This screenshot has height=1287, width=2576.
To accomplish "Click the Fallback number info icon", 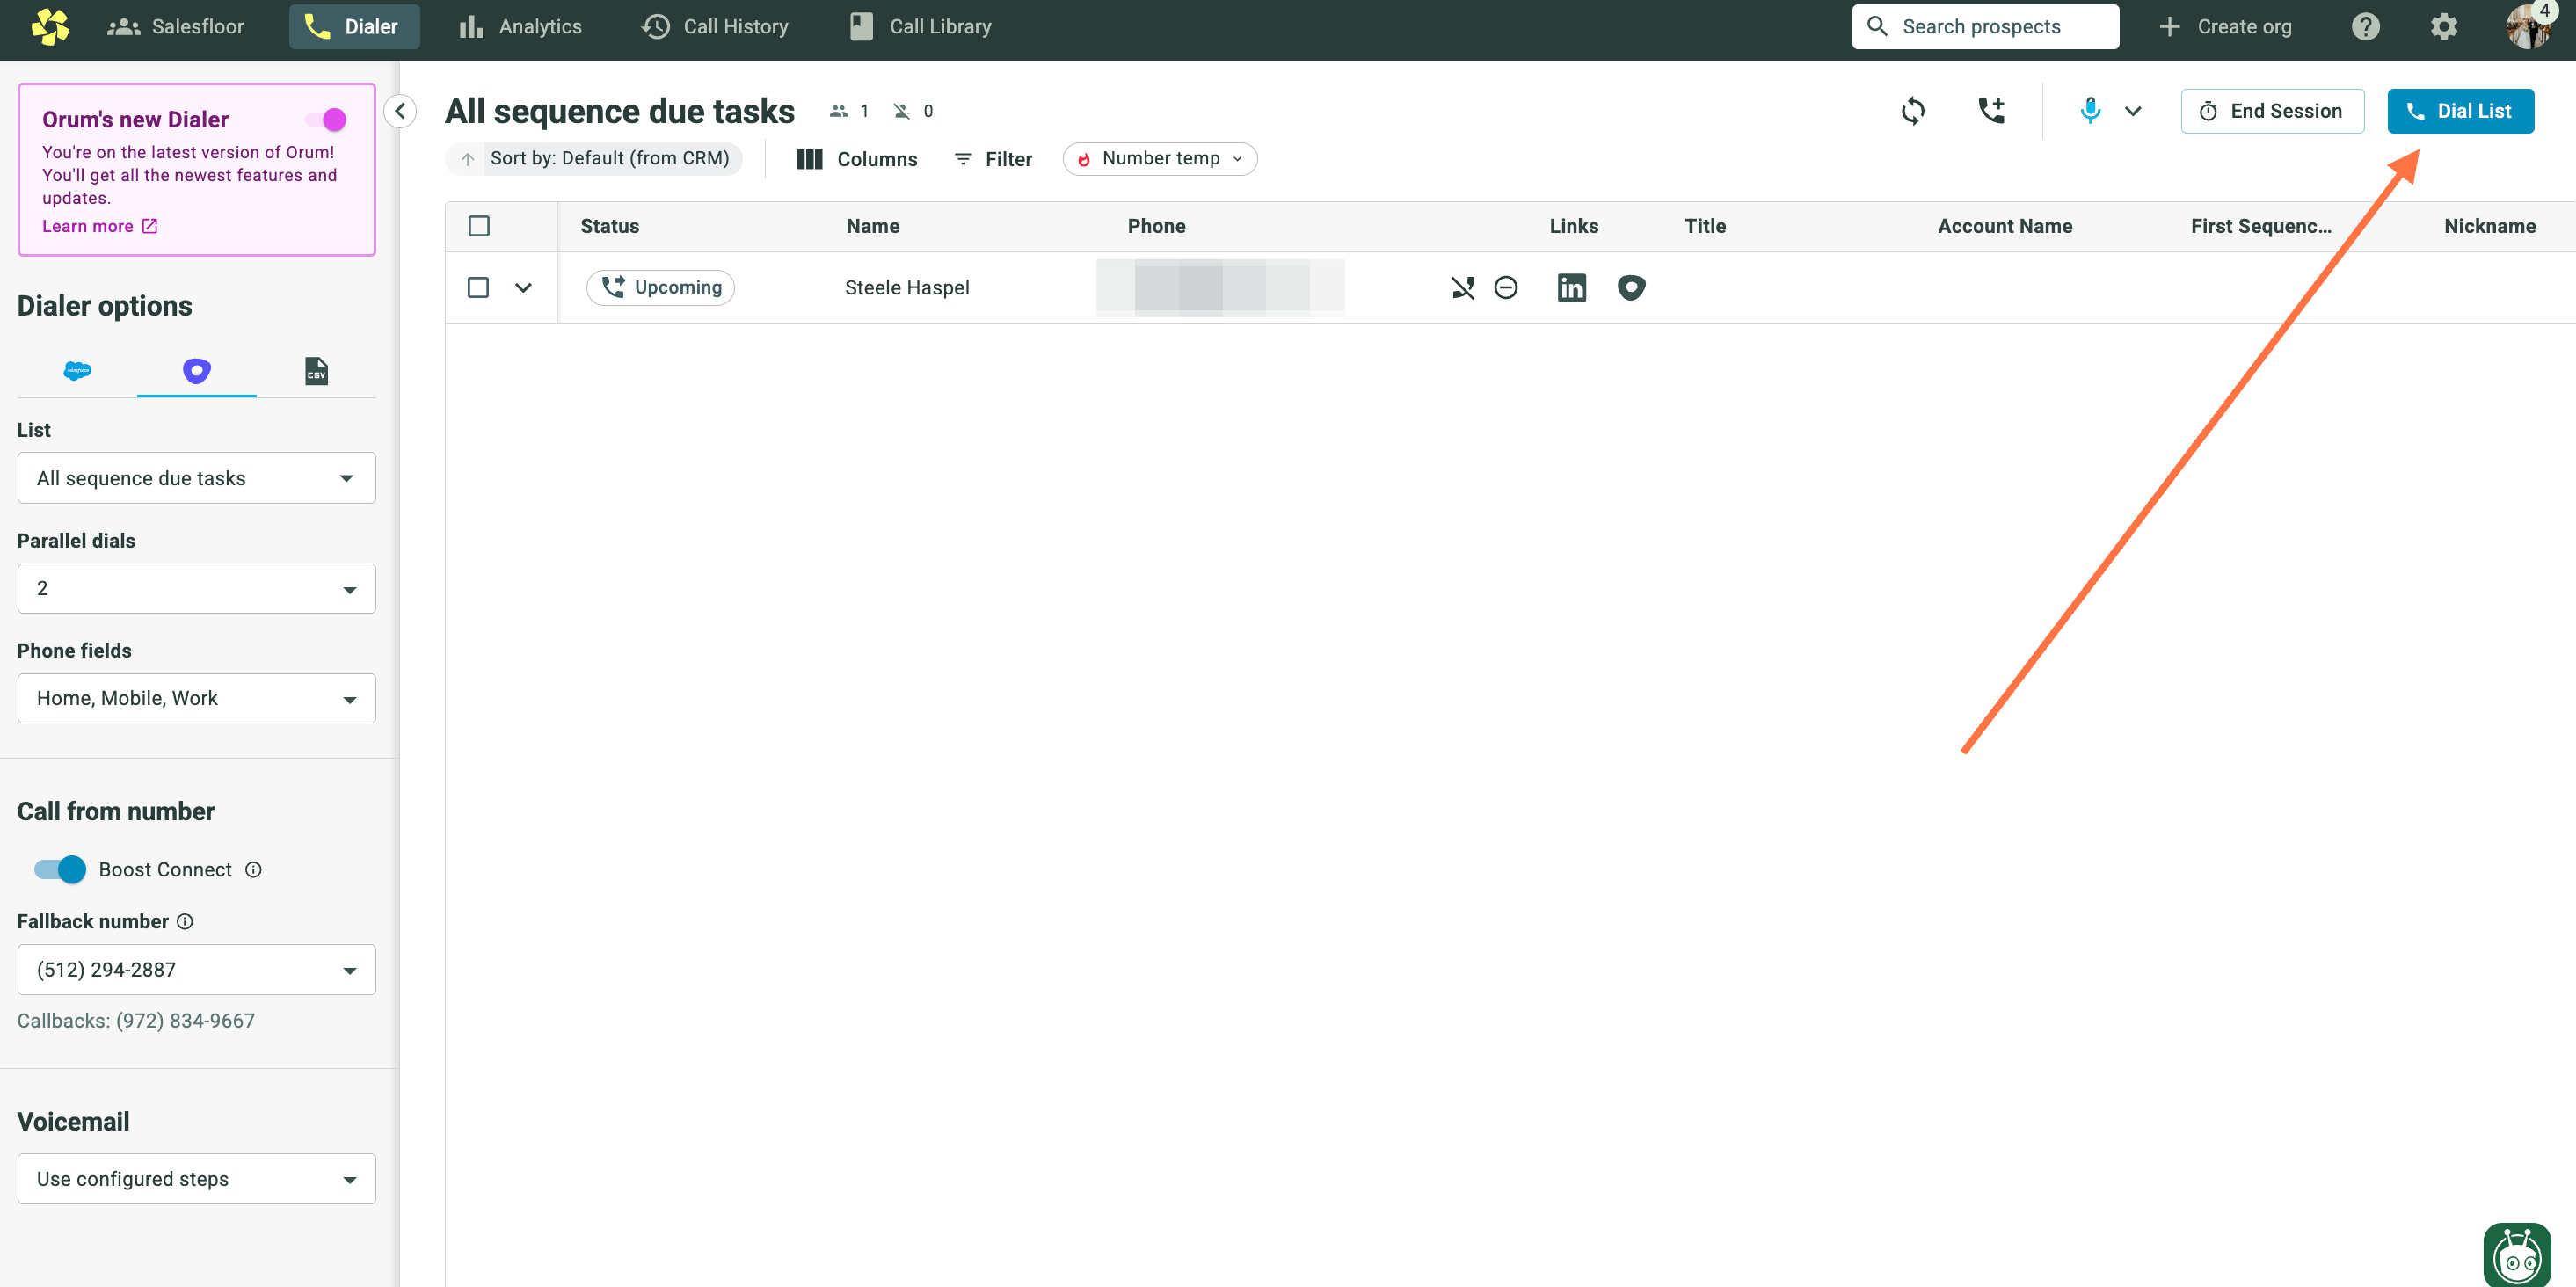I will tap(185, 921).
